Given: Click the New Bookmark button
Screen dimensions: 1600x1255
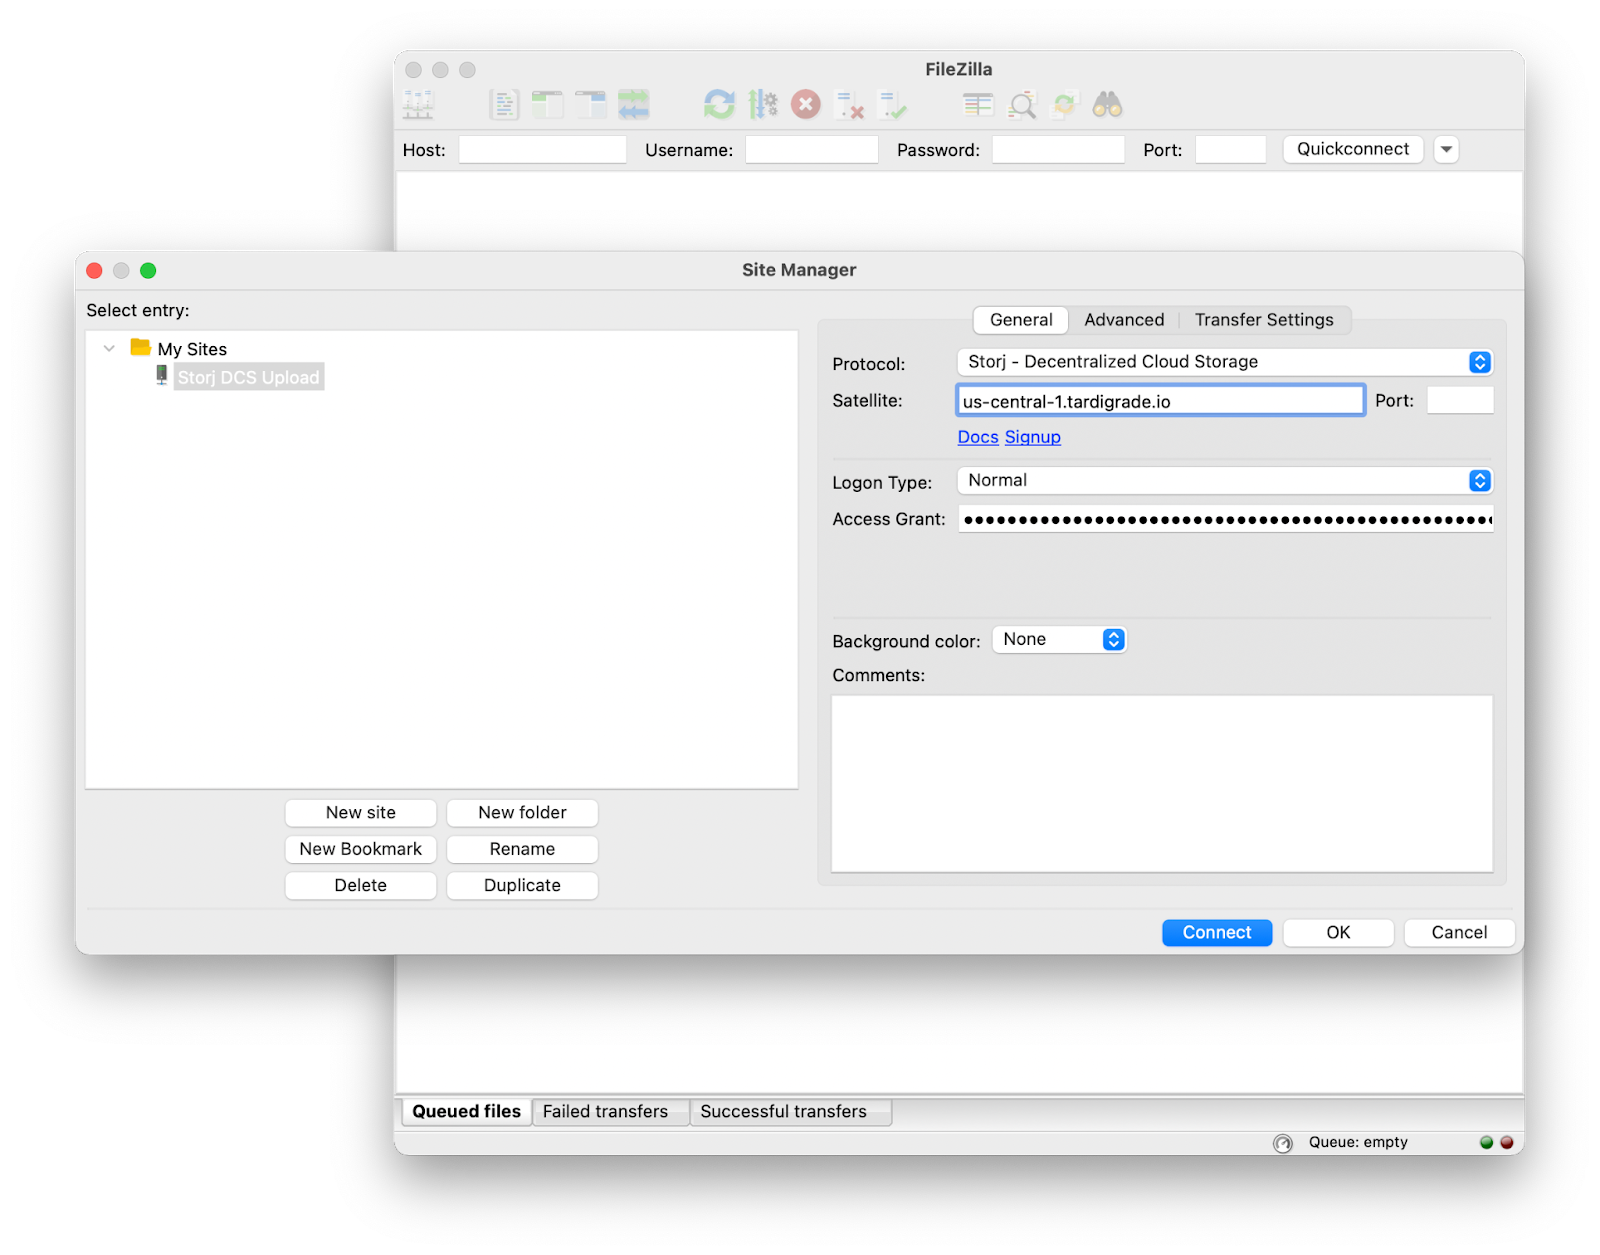Looking at the screenshot, I should pos(361,849).
